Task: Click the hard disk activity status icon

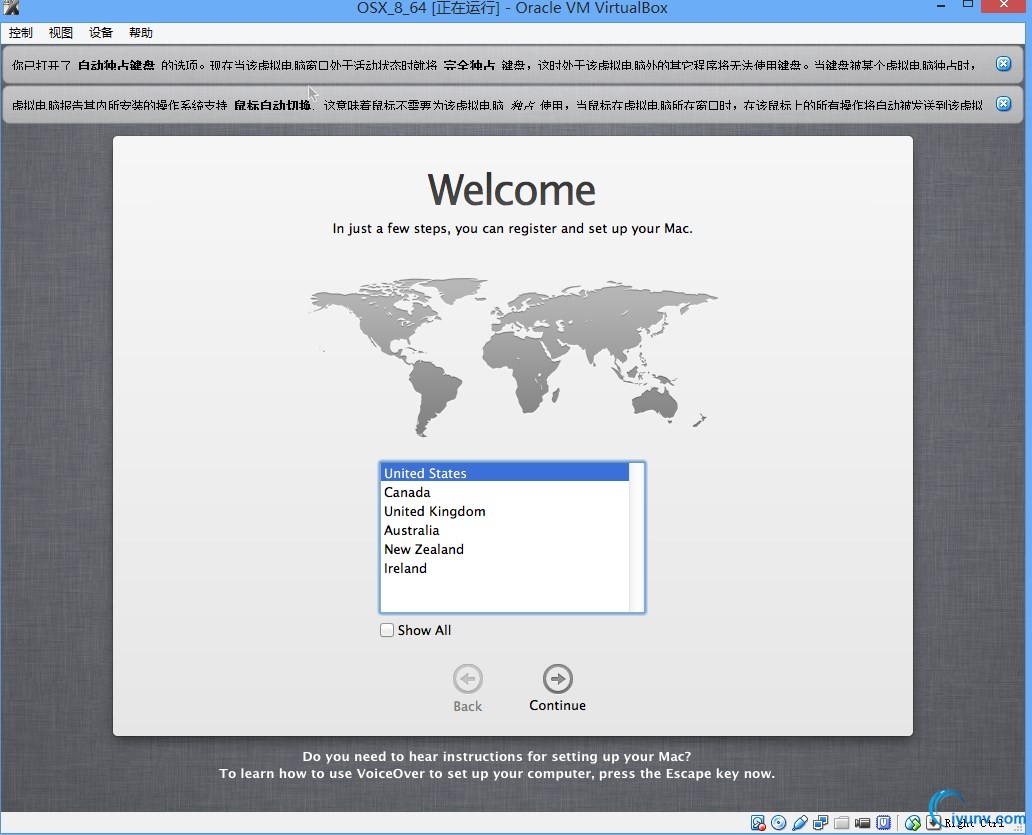Action: coord(758,822)
